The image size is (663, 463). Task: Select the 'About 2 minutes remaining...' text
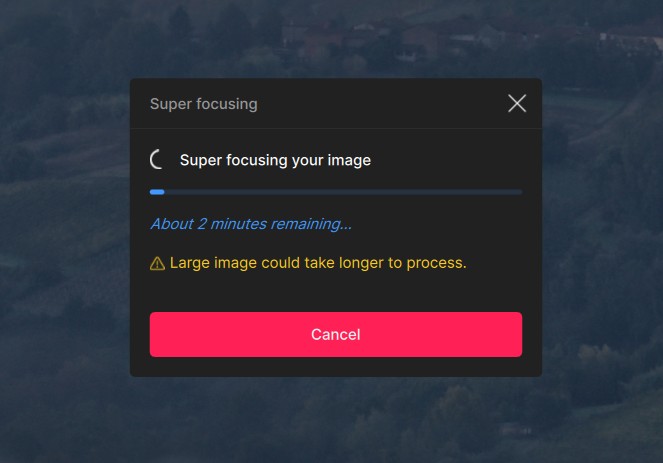coord(250,224)
